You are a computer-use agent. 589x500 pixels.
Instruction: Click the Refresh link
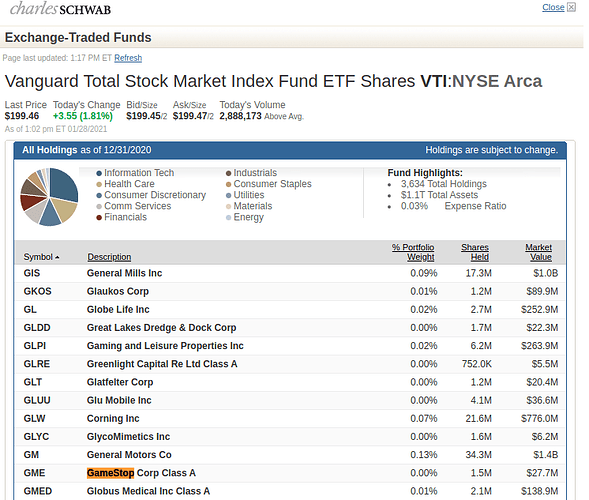pyautogui.click(x=128, y=58)
